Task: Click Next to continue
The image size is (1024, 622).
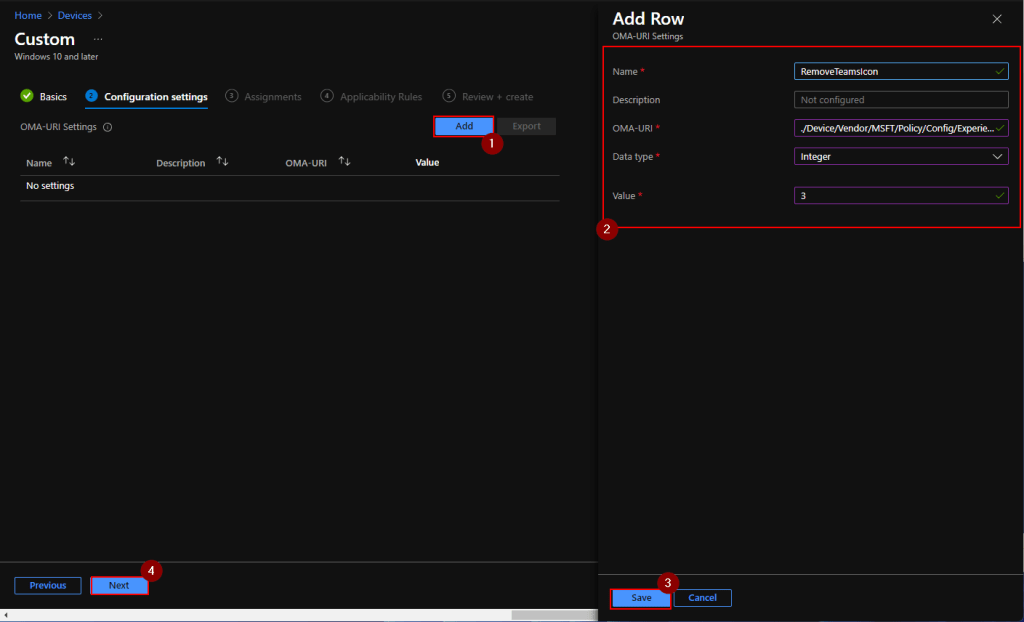Action: pyautogui.click(x=119, y=585)
